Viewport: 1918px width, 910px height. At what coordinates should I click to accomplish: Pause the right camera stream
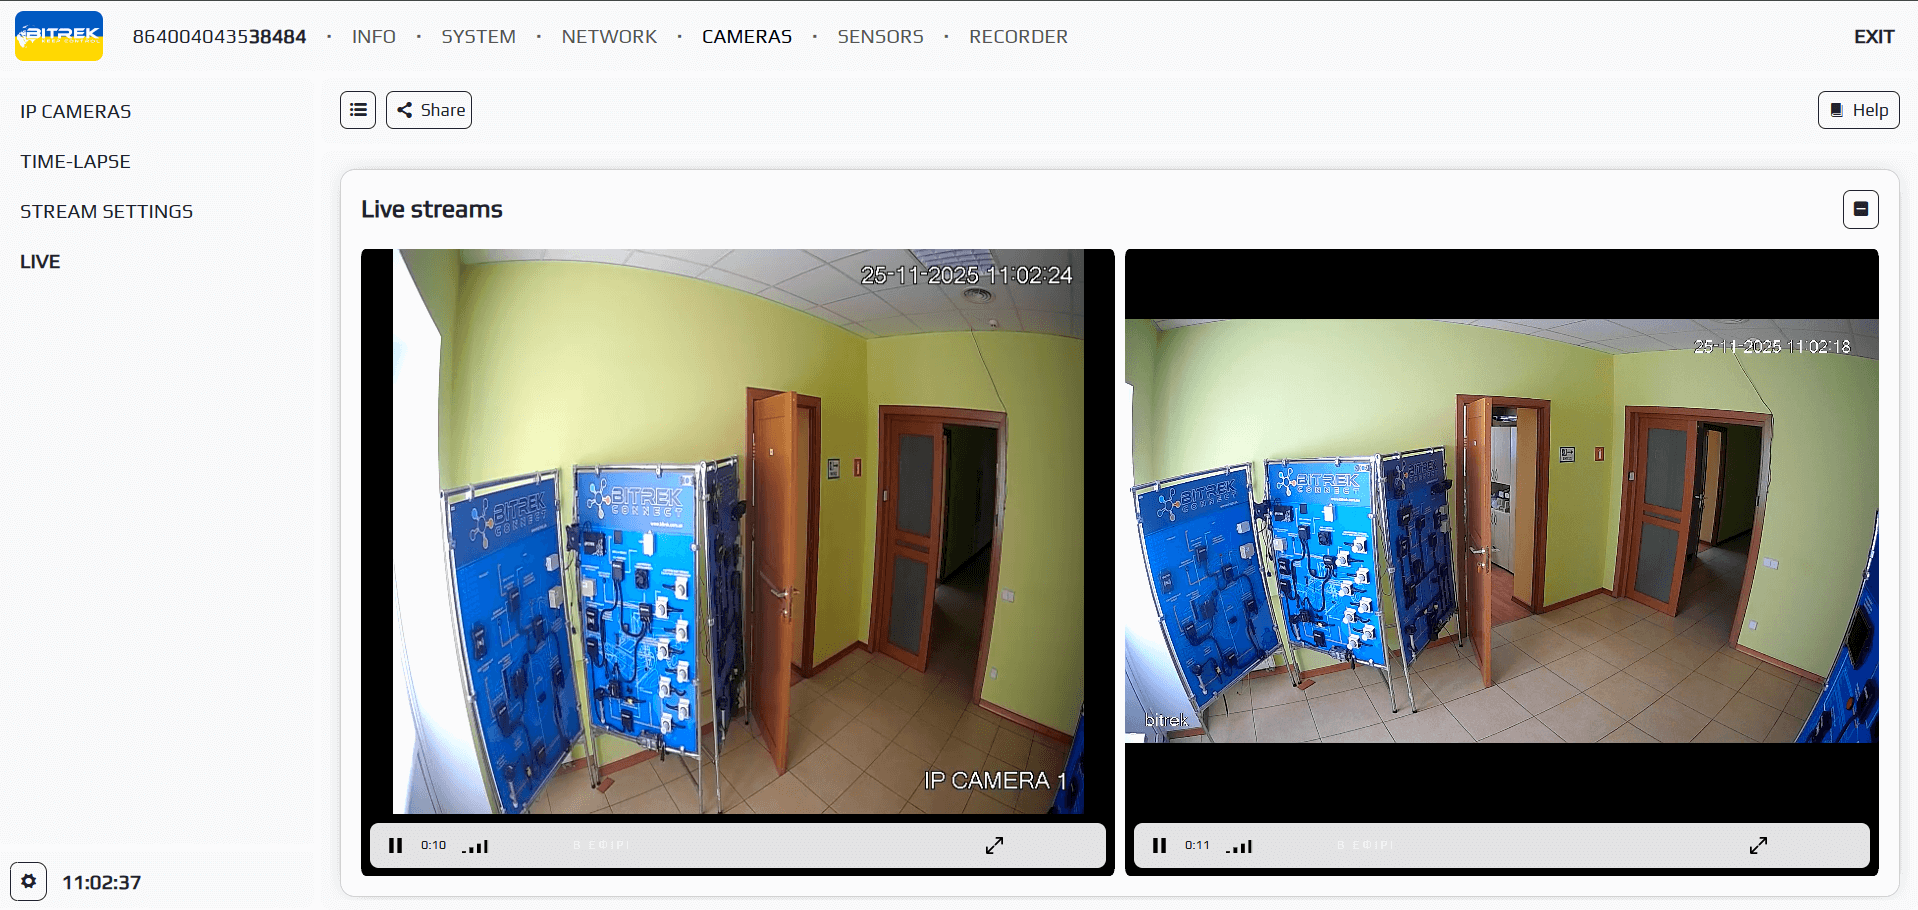click(1159, 846)
